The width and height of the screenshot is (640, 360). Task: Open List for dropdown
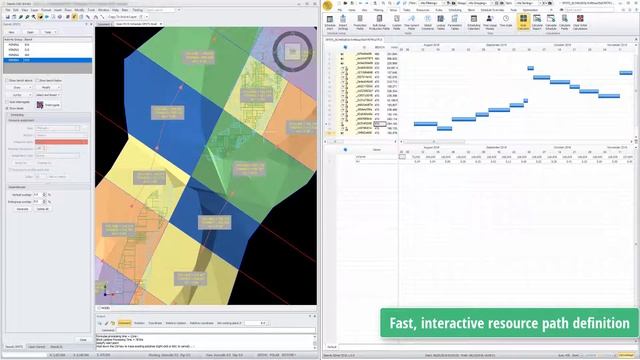click(x=19, y=95)
